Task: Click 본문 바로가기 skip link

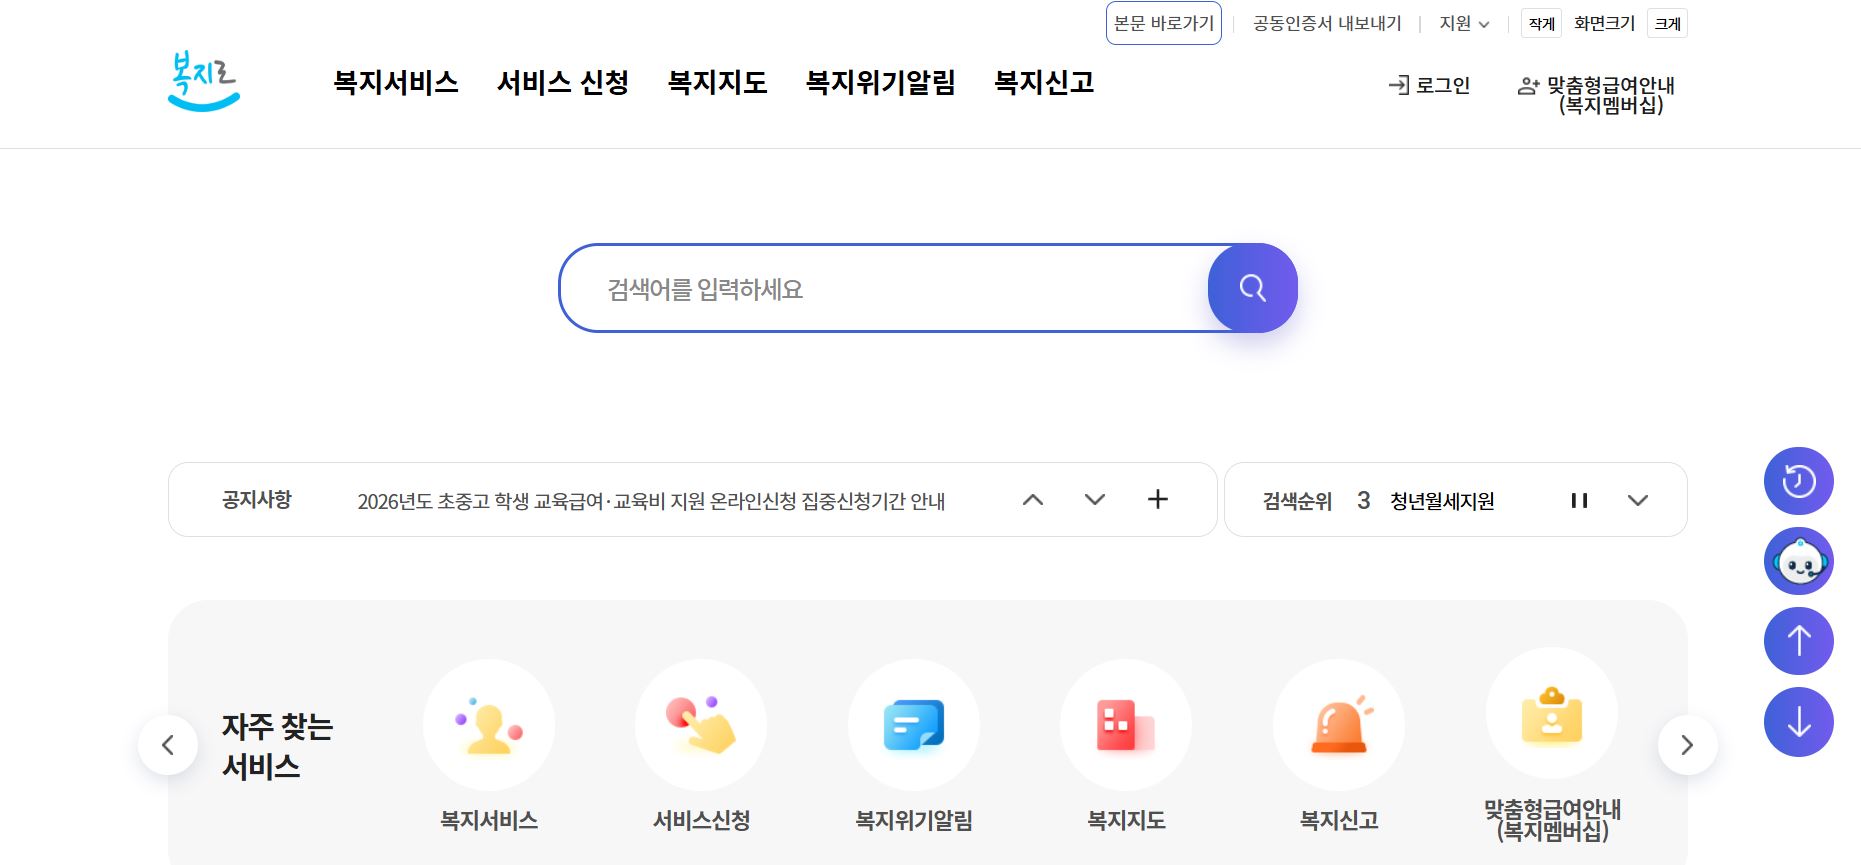Action: (1164, 23)
